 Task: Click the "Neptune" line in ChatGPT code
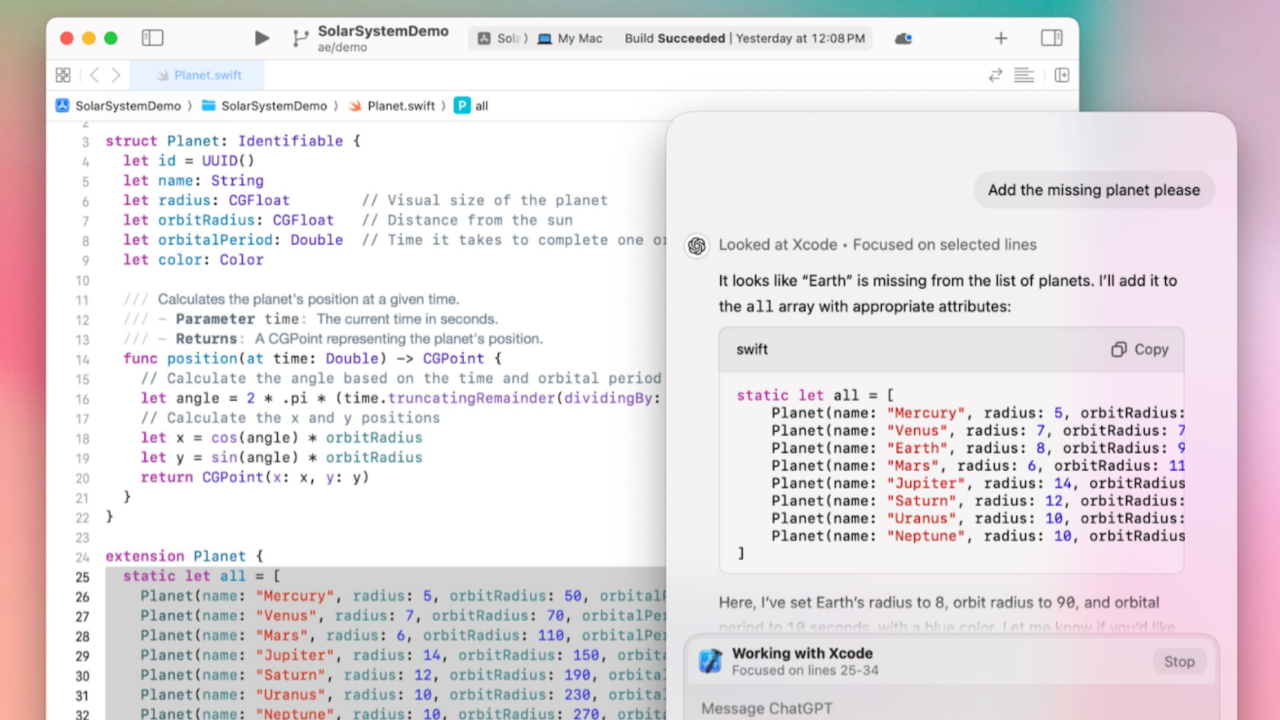point(978,536)
